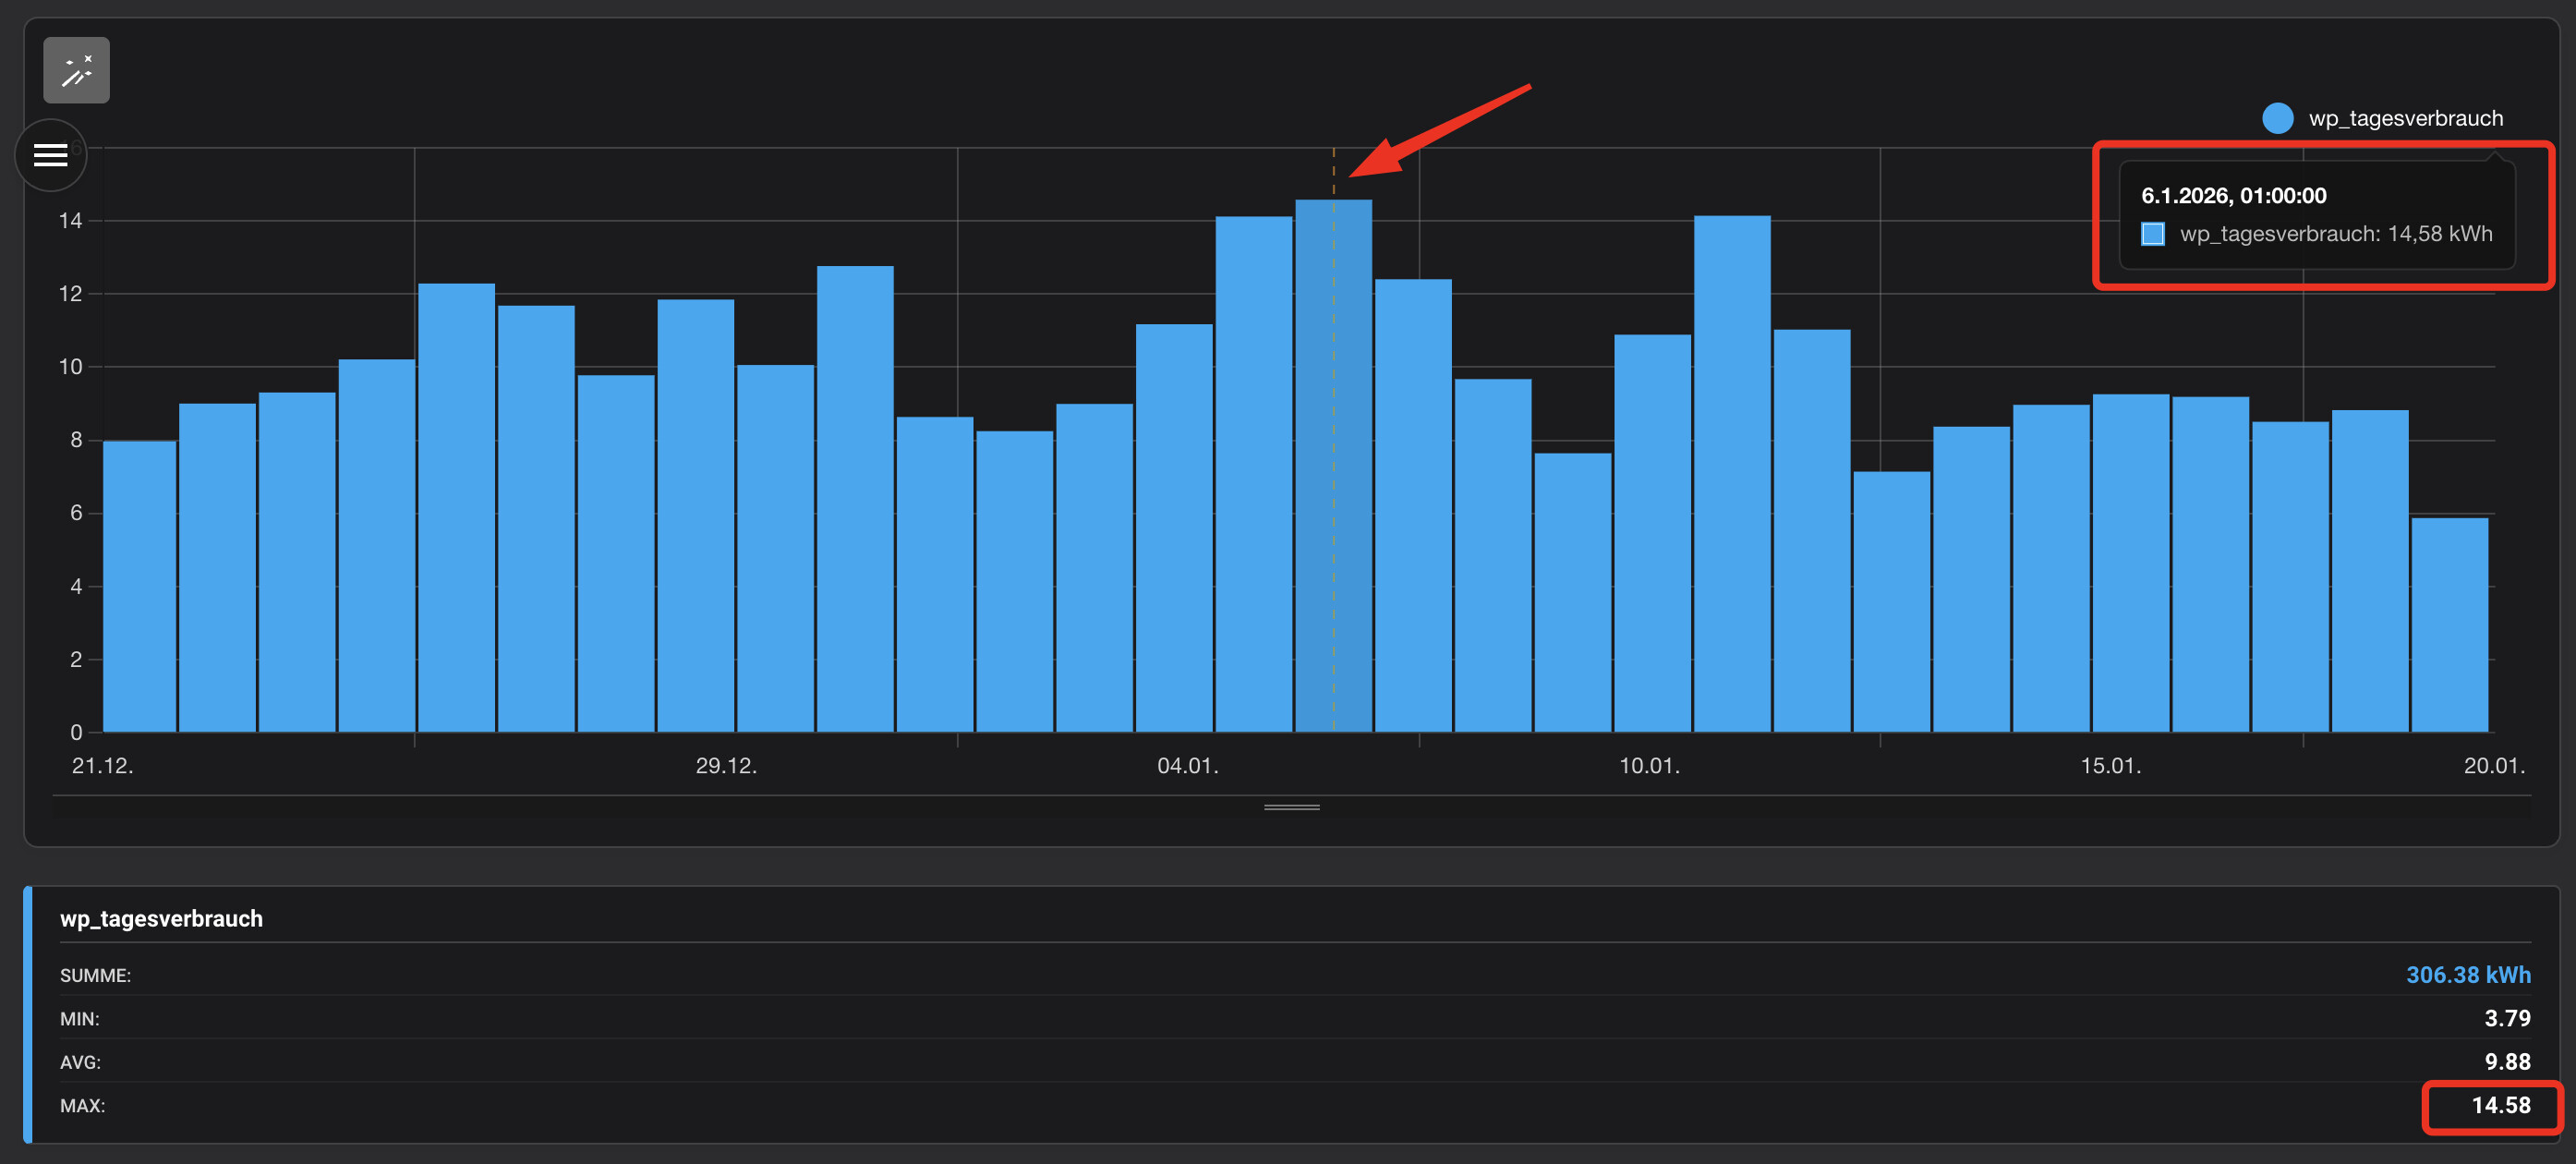Screen dimensions: 2576x1164
Task: Click the first bar at 21.12.
Action: coord(140,585)
